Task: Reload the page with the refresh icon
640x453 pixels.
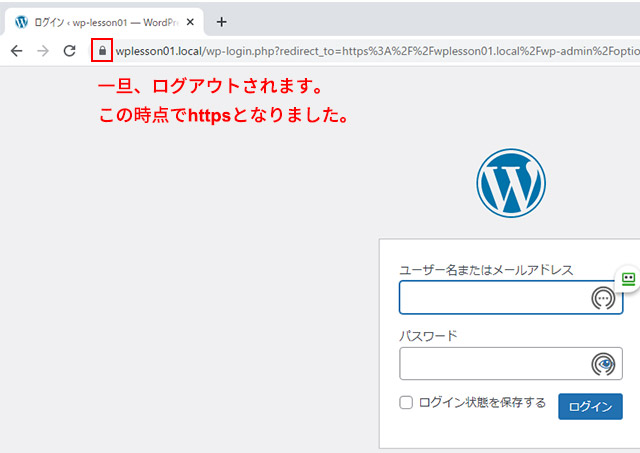Action: (x=69, y=51)
